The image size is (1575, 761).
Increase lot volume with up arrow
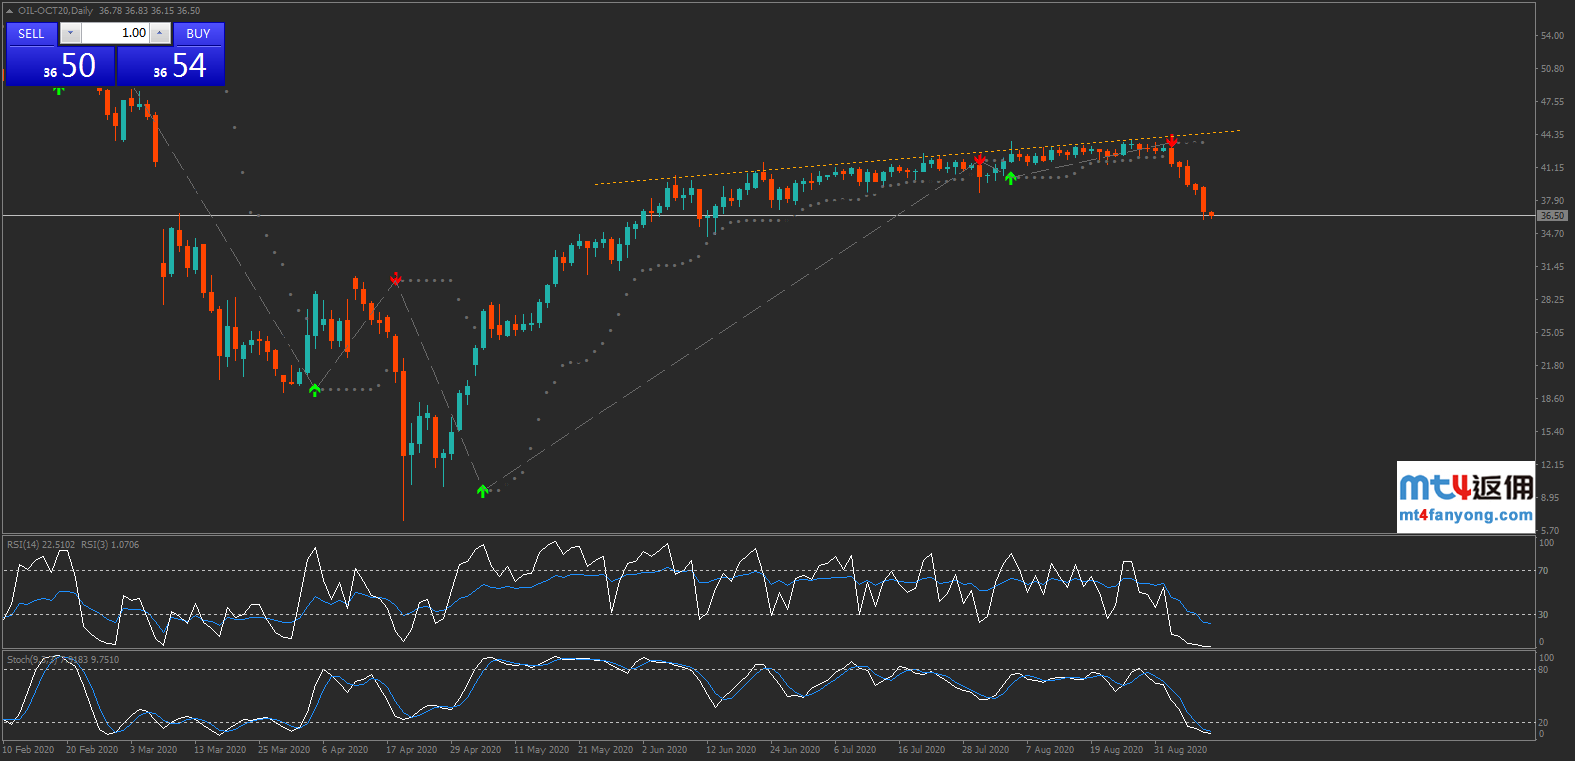point(159,34)
